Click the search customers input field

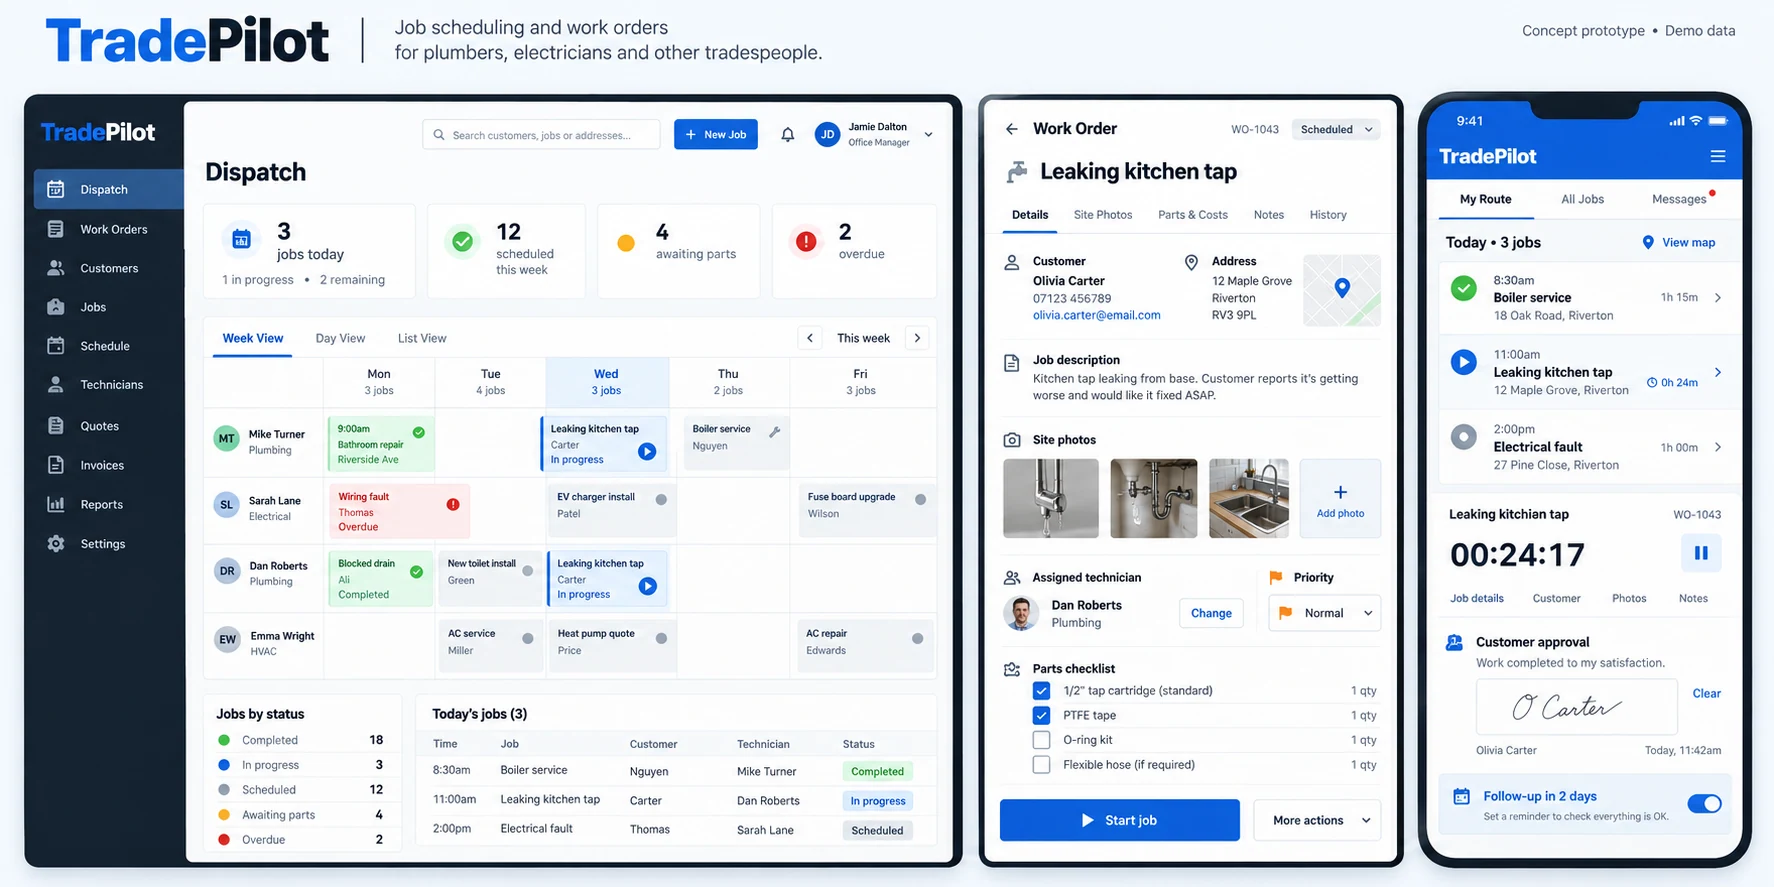[542, 135]
